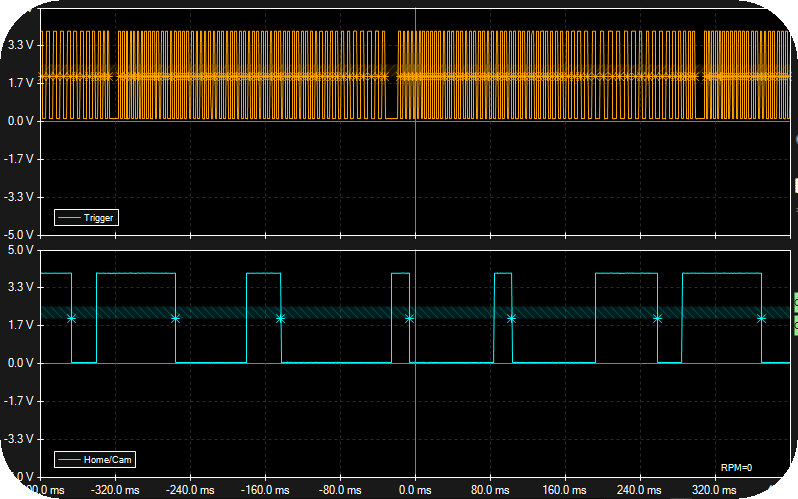
Task: Click the -5.0 V label on Trigger axis
Action: point(20,235)
